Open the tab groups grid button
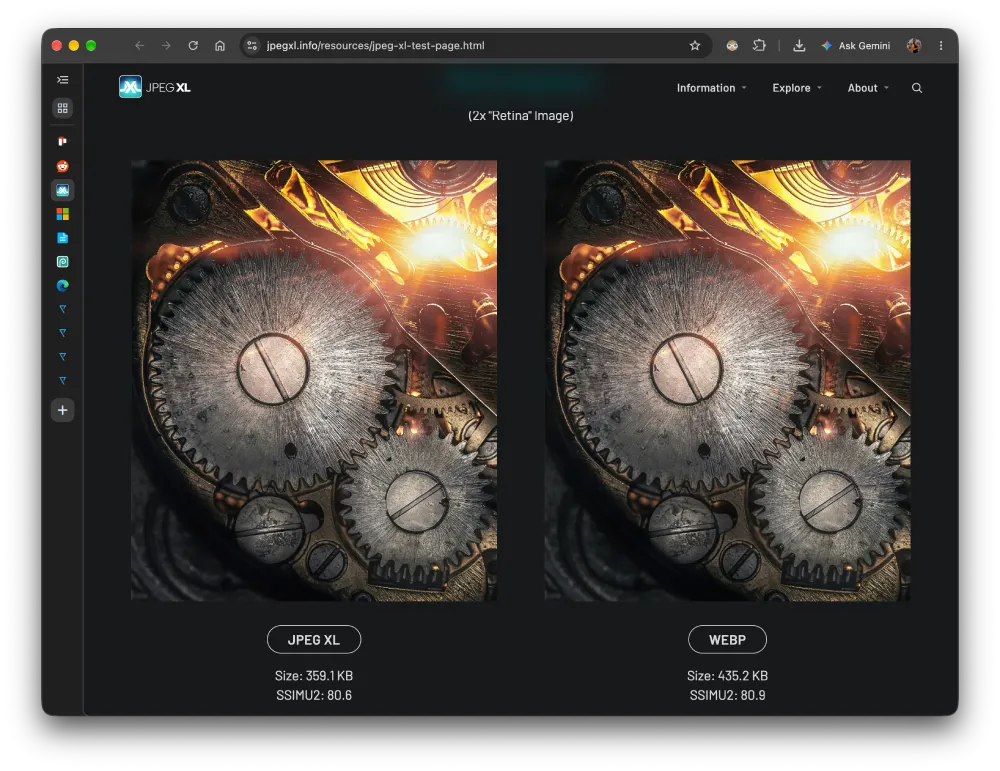The height and width of the screenshot is (771, 1000). tap(62, 108)
